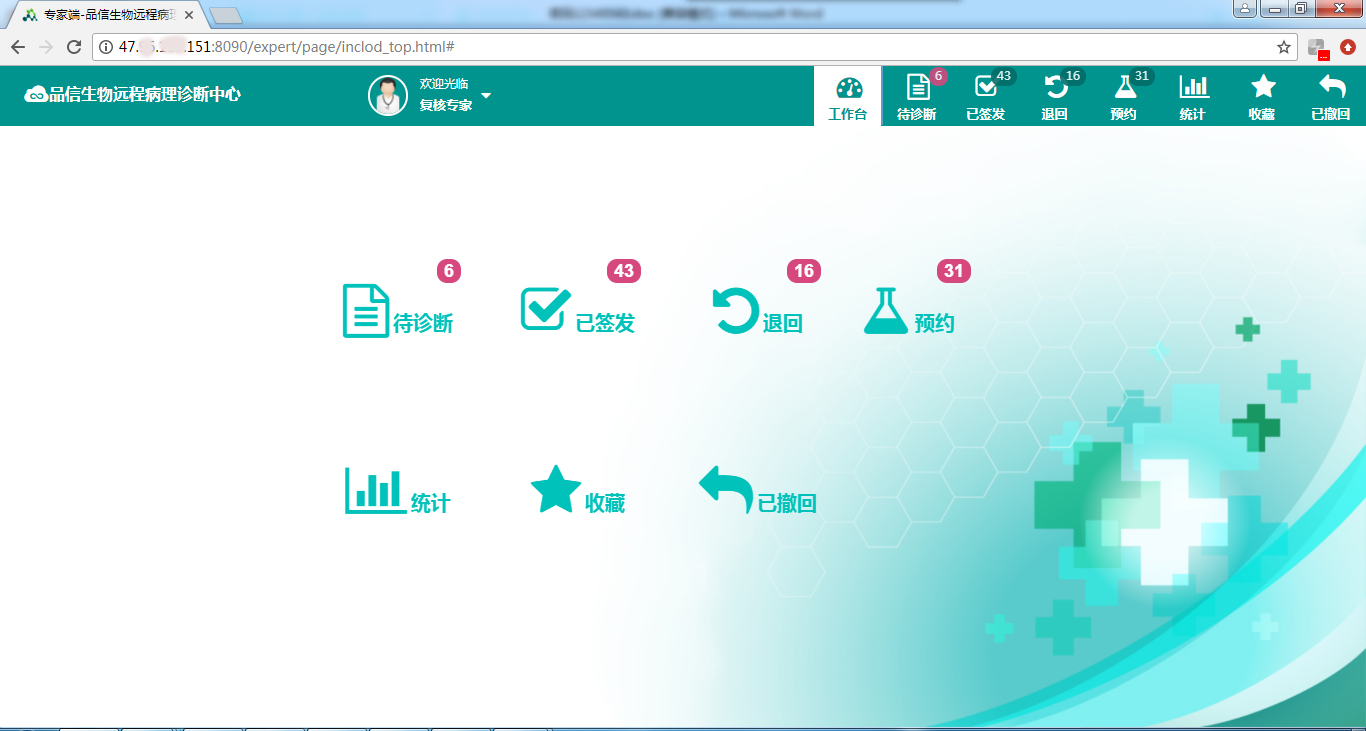The image size is (1366, 731).
Task: Open 统计 bar chart icon in workspace
Action: click(373, 491)
